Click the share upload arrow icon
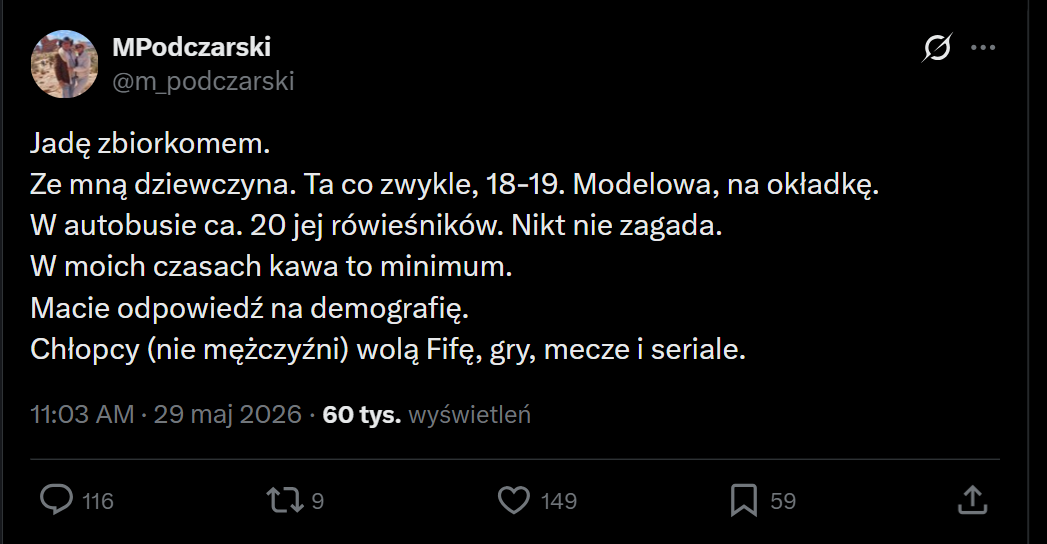This screenshot has height=544, width=1047. (972, 500)
